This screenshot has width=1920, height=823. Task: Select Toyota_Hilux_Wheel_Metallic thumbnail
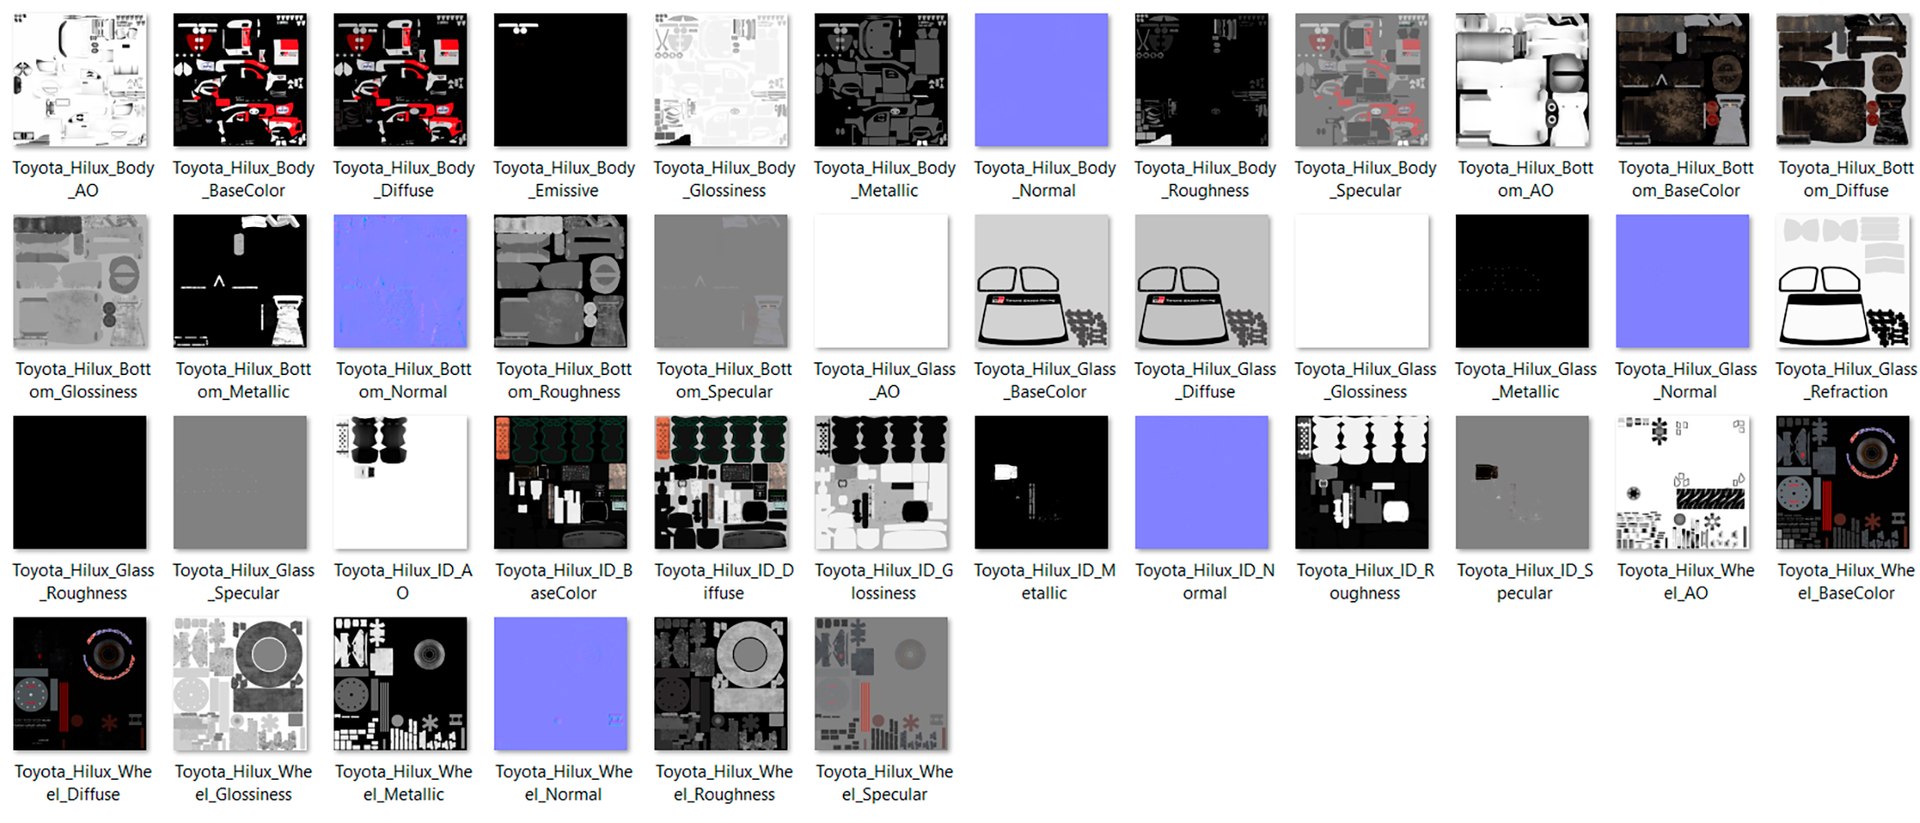pyautogui.click(x=400, y=684)
